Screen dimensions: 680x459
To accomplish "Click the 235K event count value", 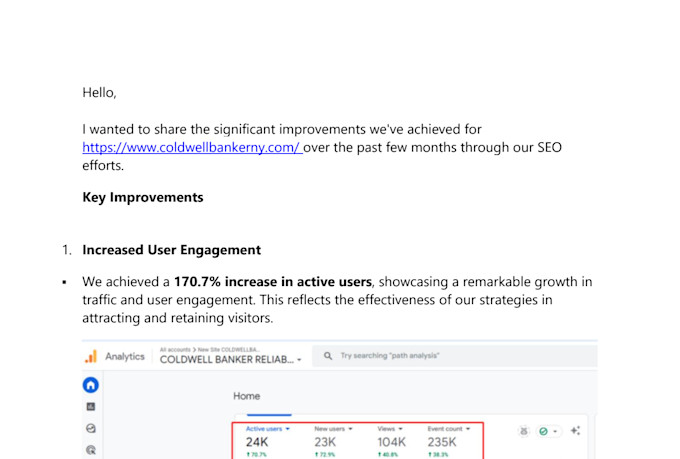I will point(442,442).
